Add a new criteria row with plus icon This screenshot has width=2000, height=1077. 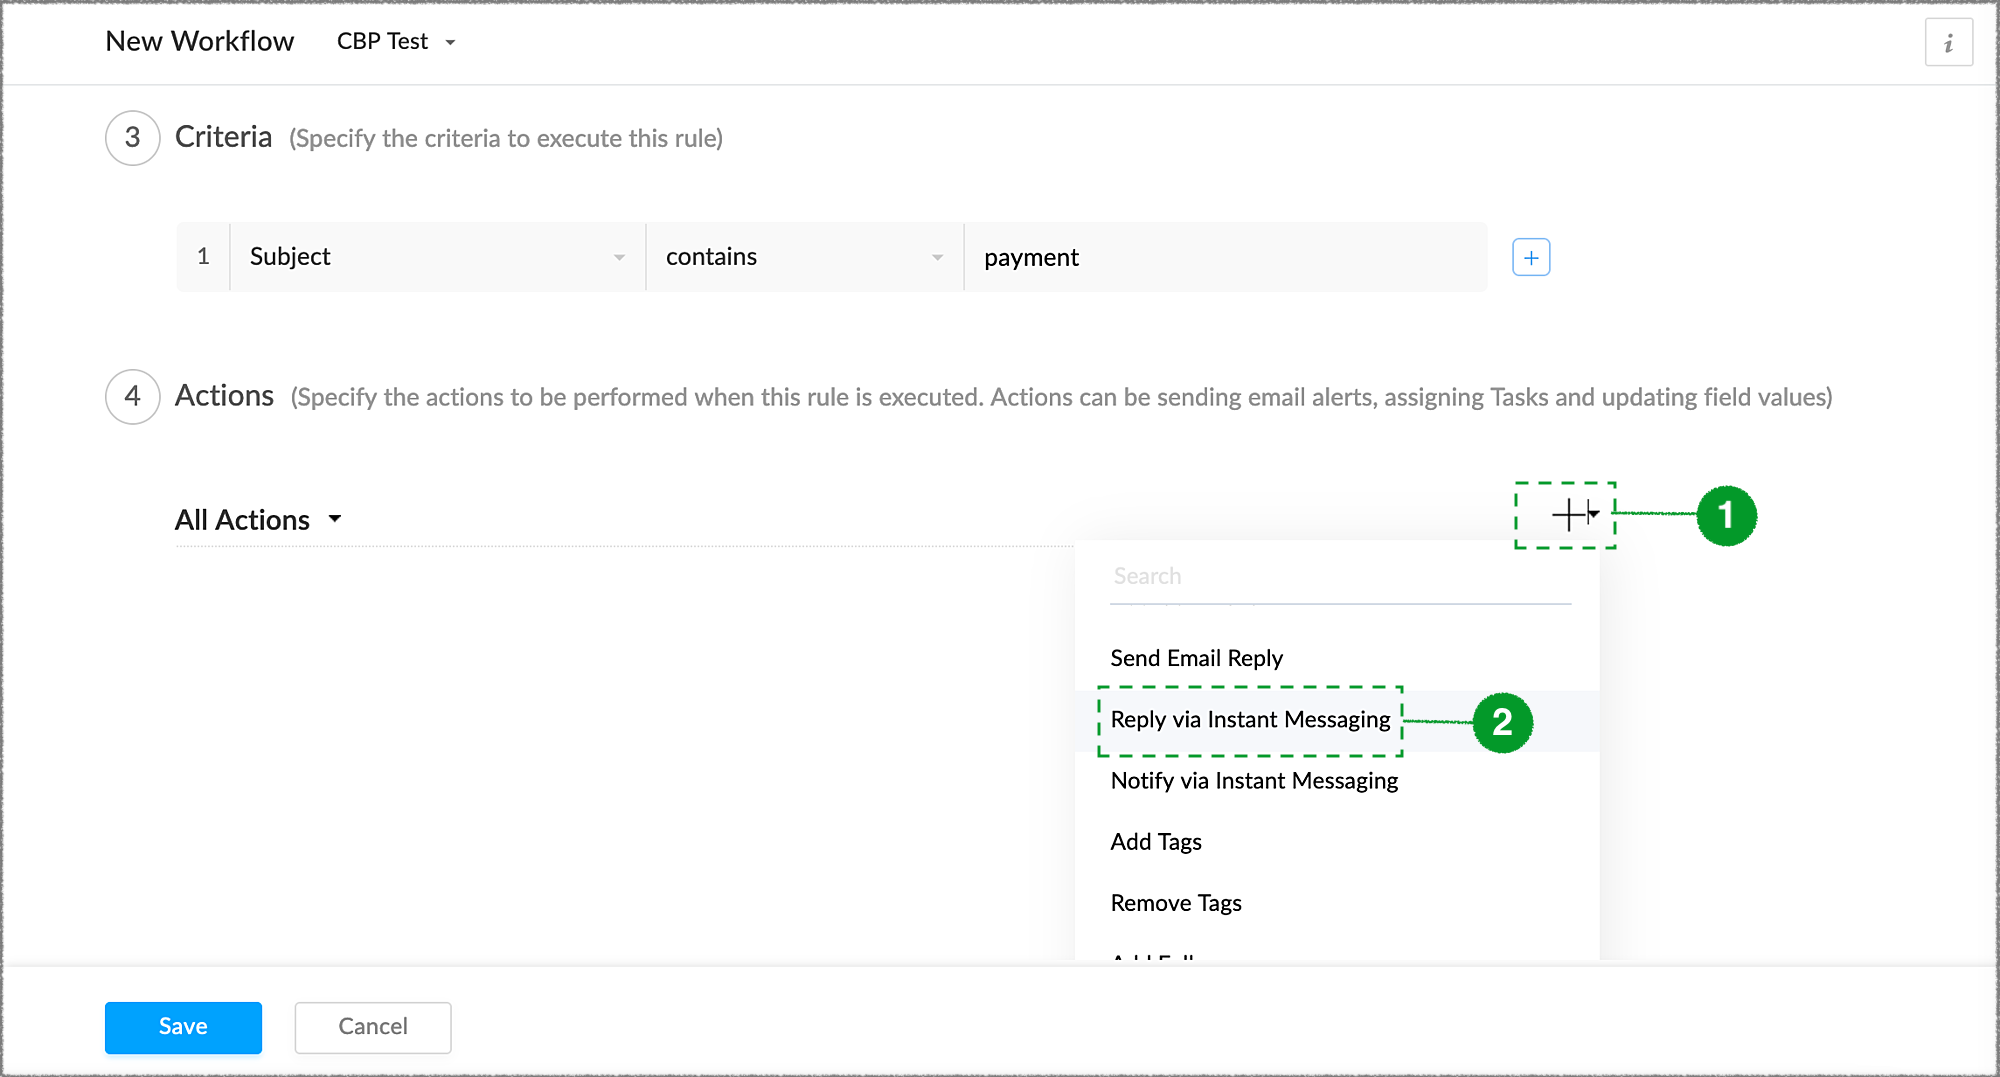click(x=1531, y=258)
